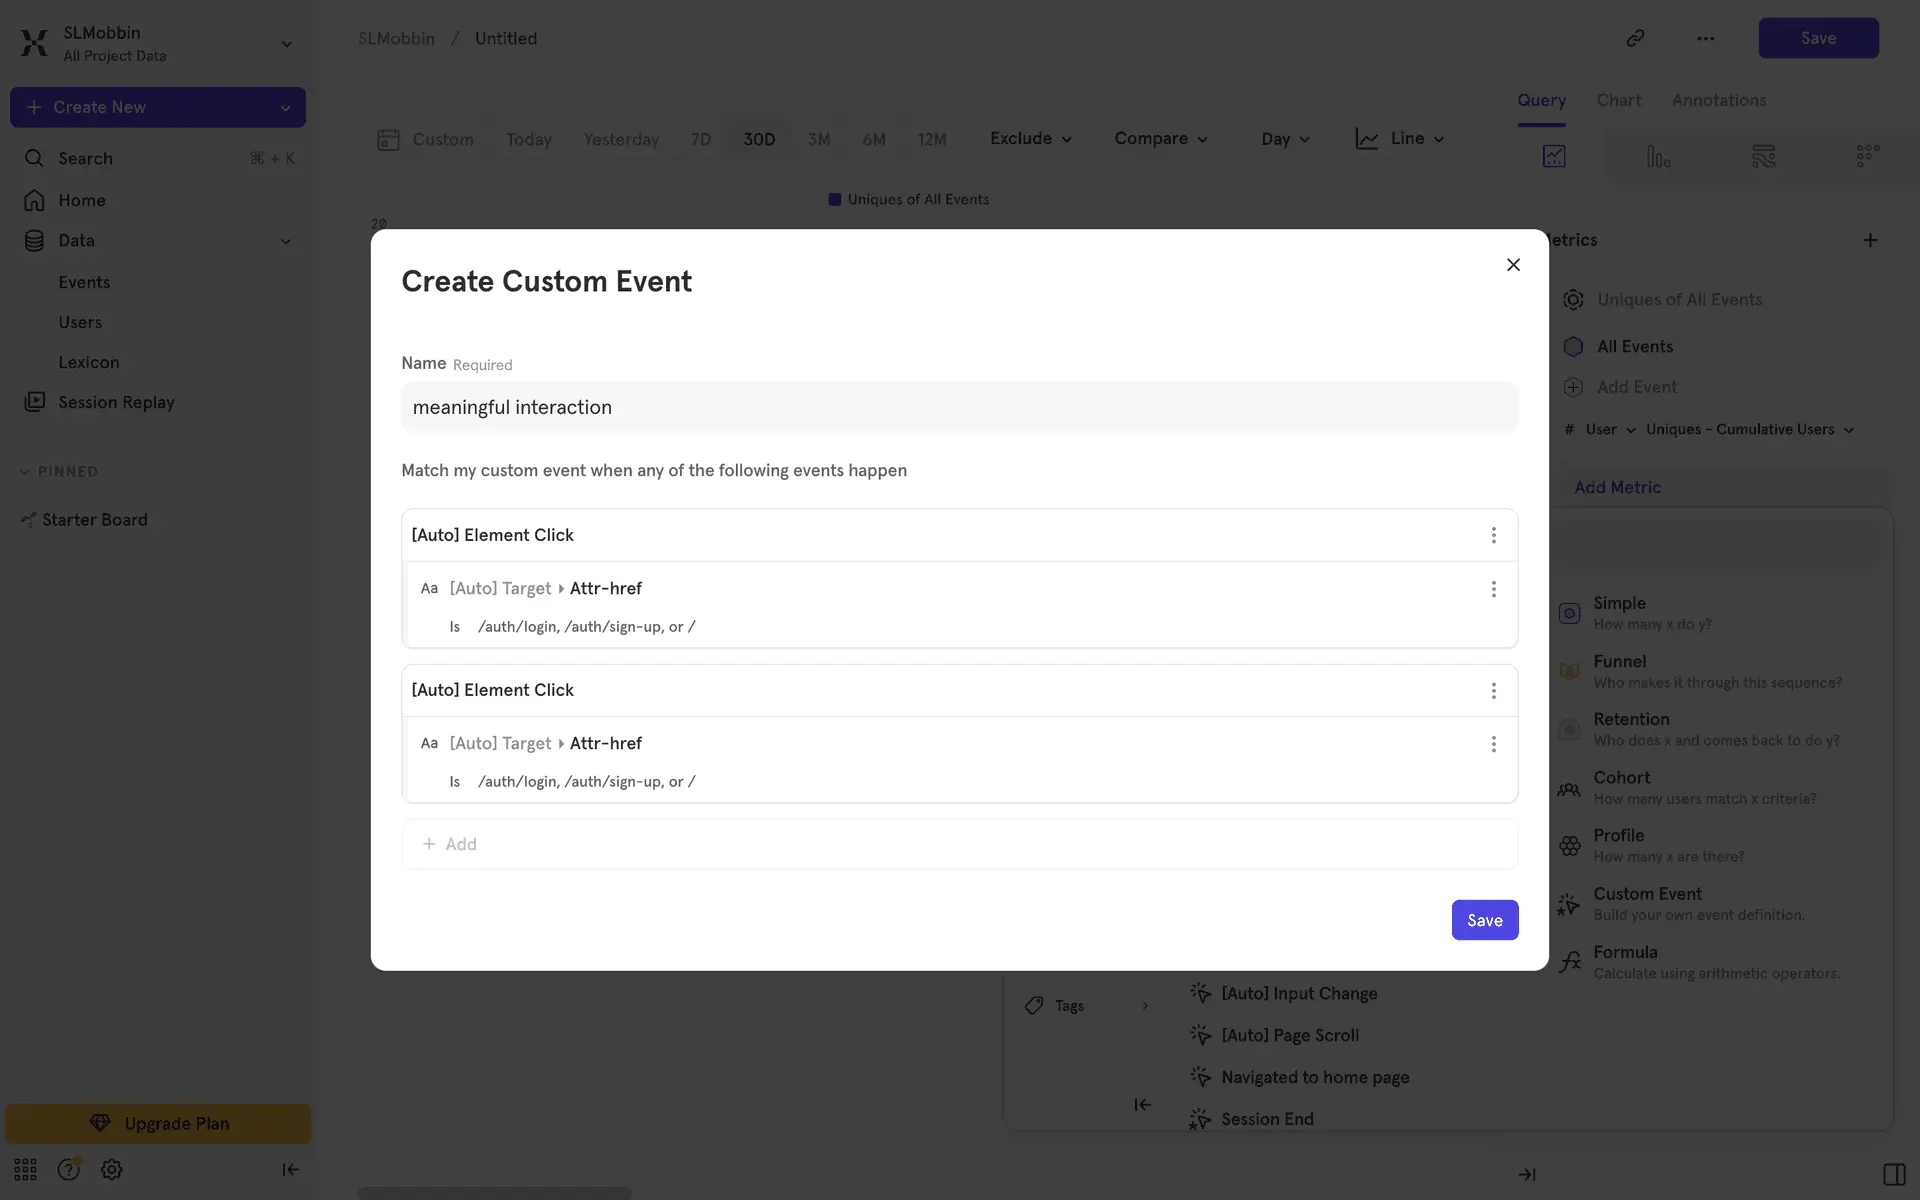Switch to the Chart tab
1920x1200 pixels.
[1618, 100]
